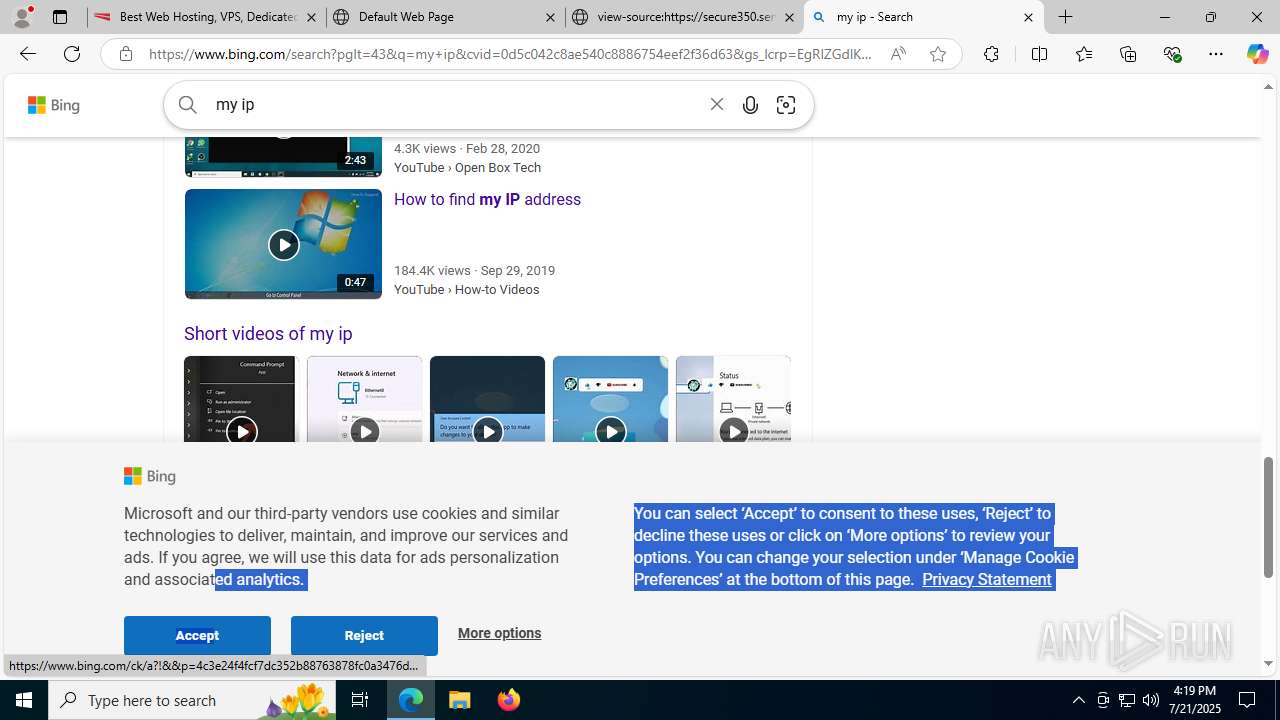1280x720 pixels.
Task: Open Split screen view
Action: pos(1039,54)
